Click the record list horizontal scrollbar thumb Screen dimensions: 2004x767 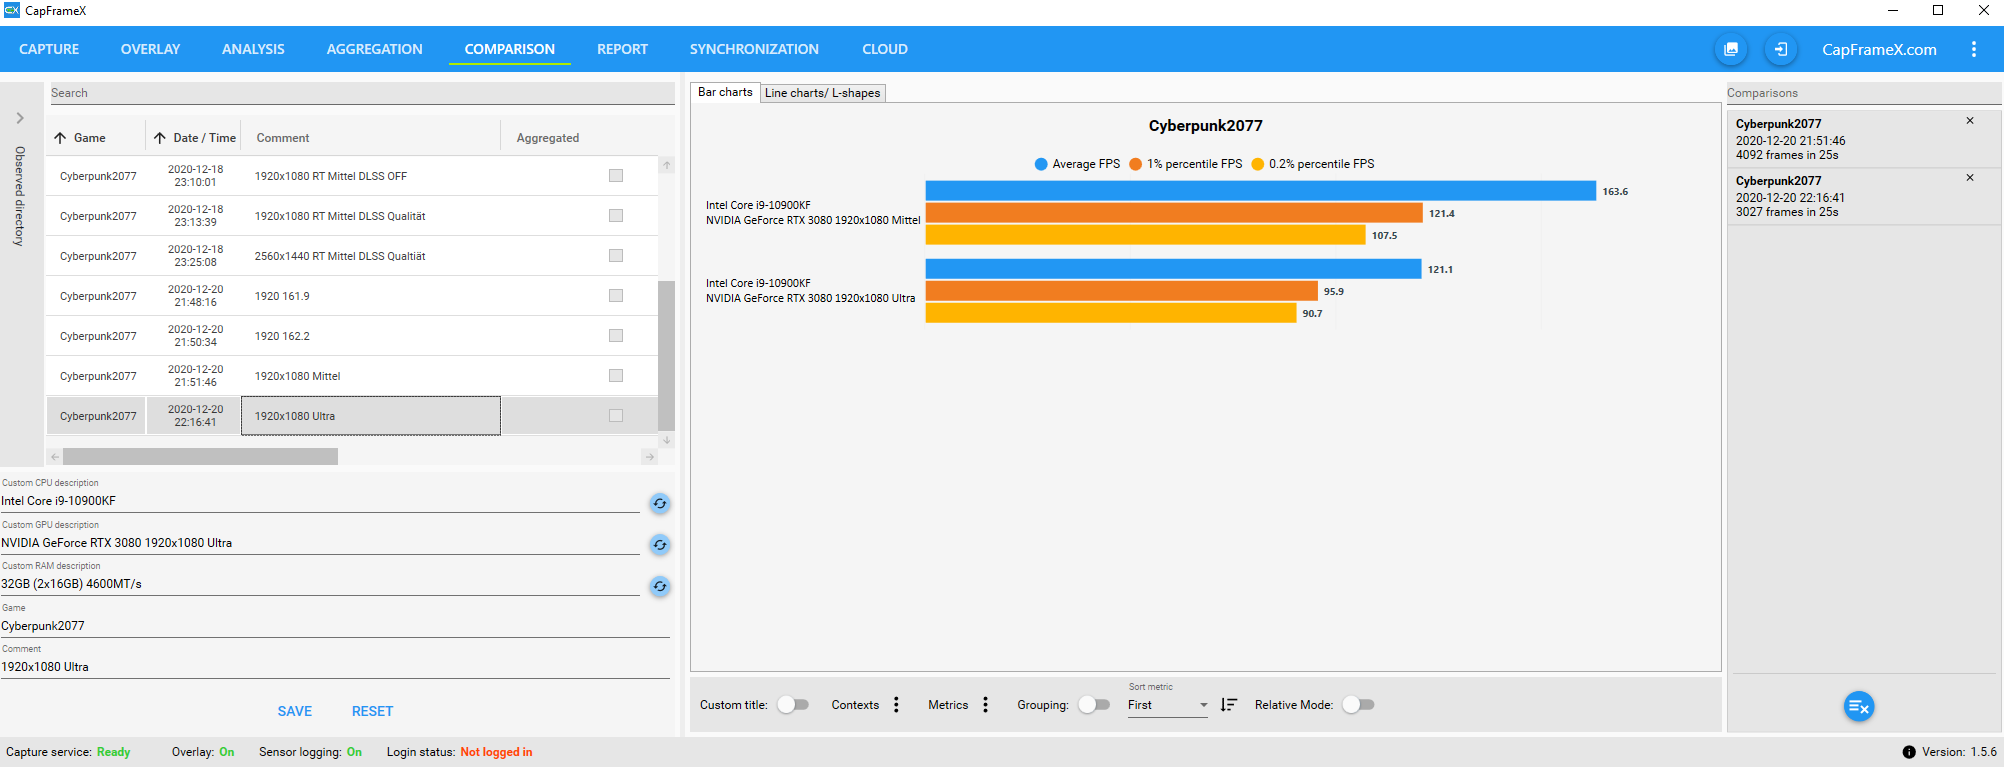click(200, 457)
